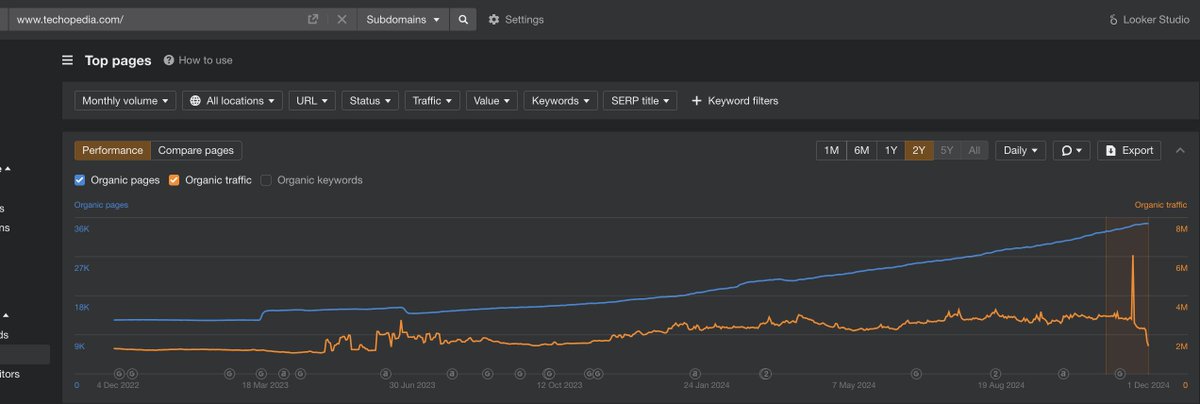Screen dimensions: 1200x404
Task: Switch to the Performance tab
Action: pyautogui.click(x=112, y=150)
